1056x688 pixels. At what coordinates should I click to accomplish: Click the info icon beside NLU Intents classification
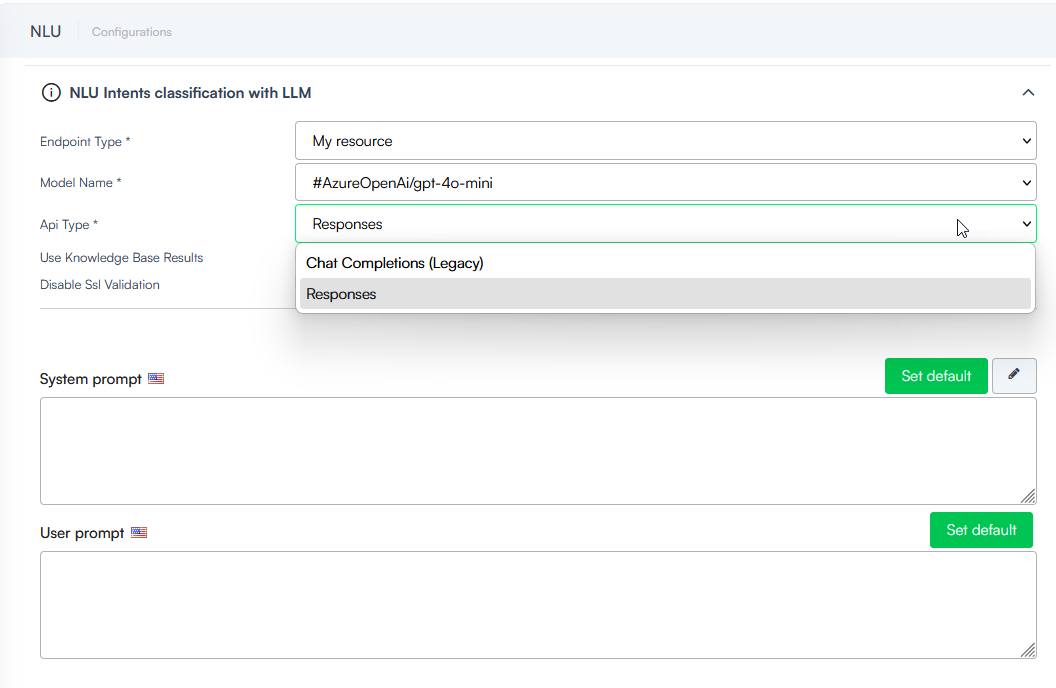click(x=50, y=93)
